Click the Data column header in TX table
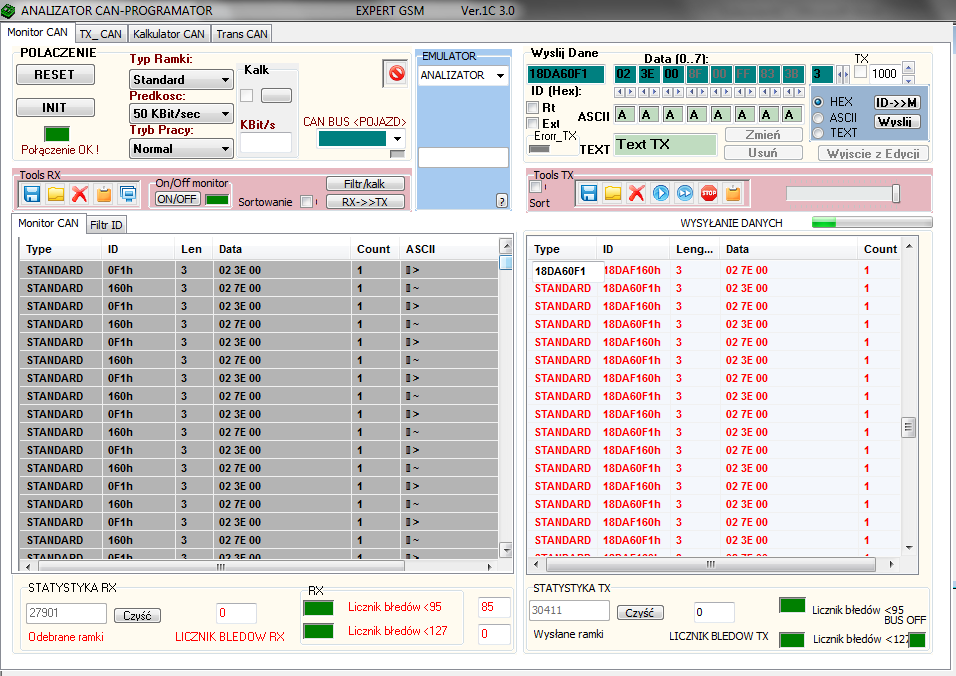 pyautogui.click(x=788, y=249)
